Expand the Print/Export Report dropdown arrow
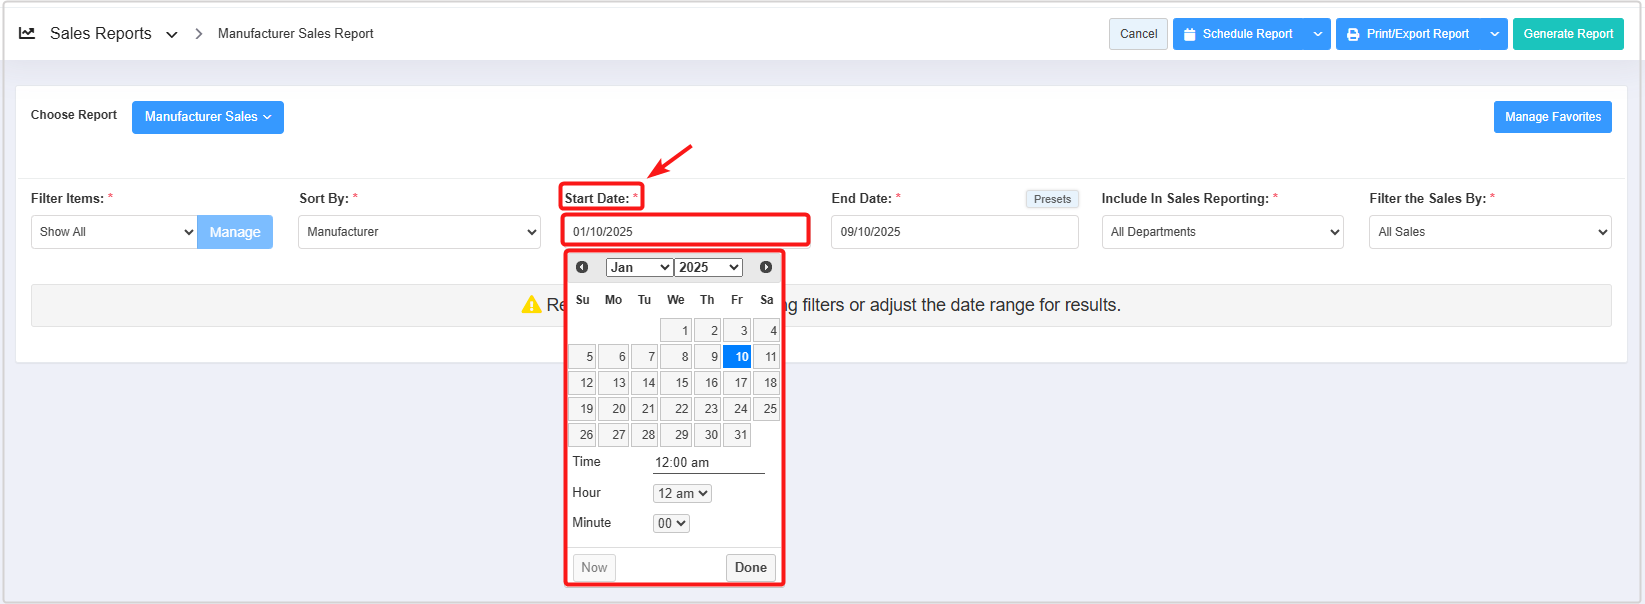Screen dimensions: 1645x604 click(1495, 34)
